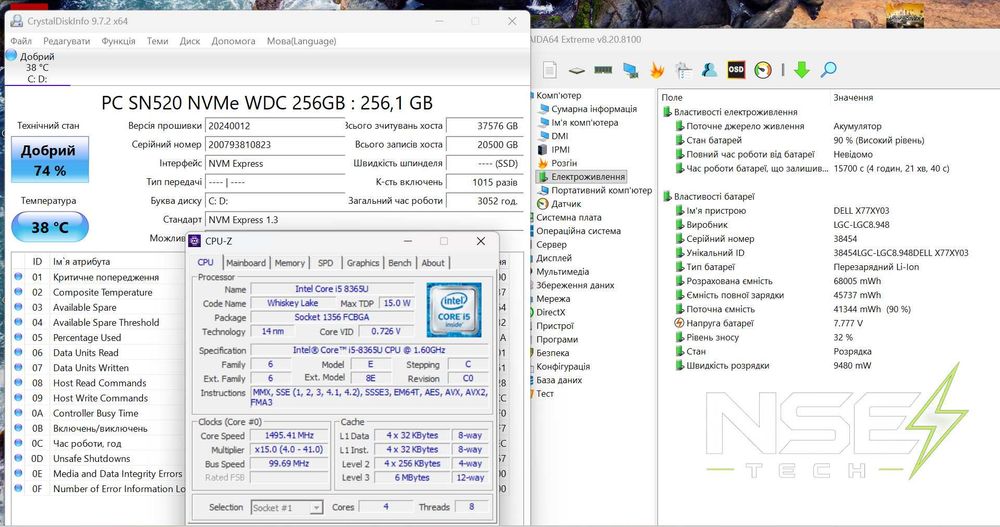1000x527 pixels.
Task: Select Ім'я комп'ютера in the AIDA64 tree
Action: pos(585,122)
